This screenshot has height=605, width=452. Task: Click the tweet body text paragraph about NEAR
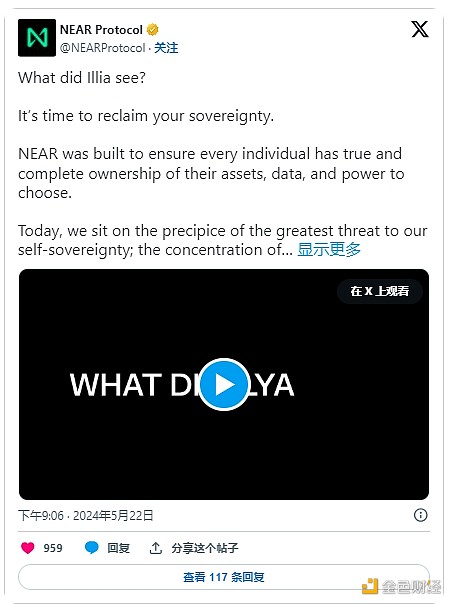click(211, 173)
